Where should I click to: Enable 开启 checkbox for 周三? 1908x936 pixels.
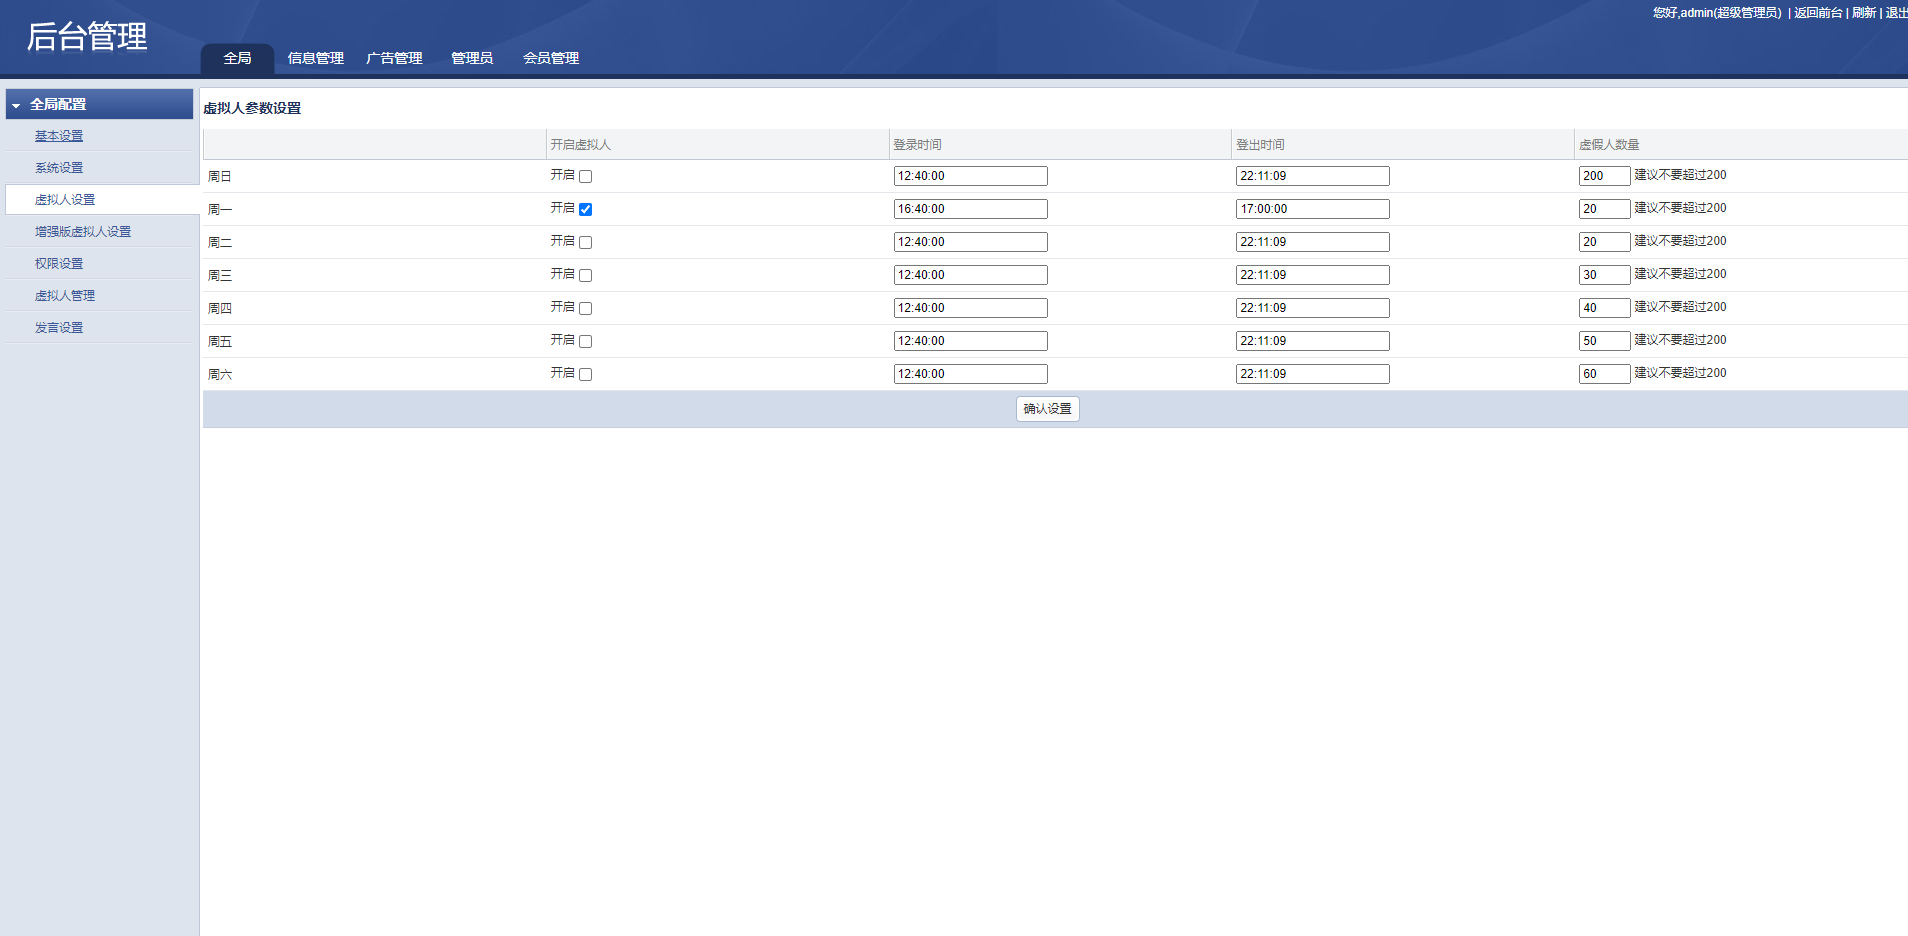(586, 276)
